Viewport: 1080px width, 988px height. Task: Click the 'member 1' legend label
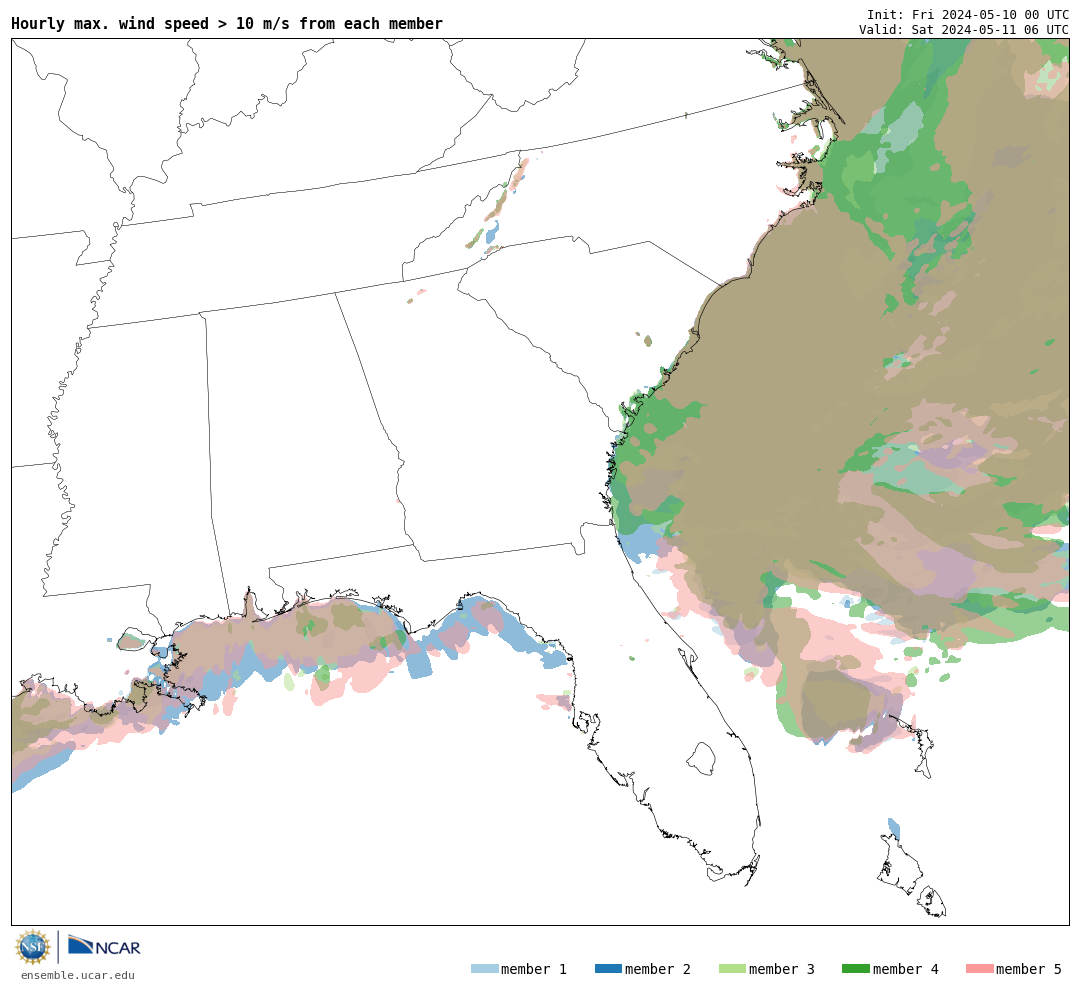point(534,969)
